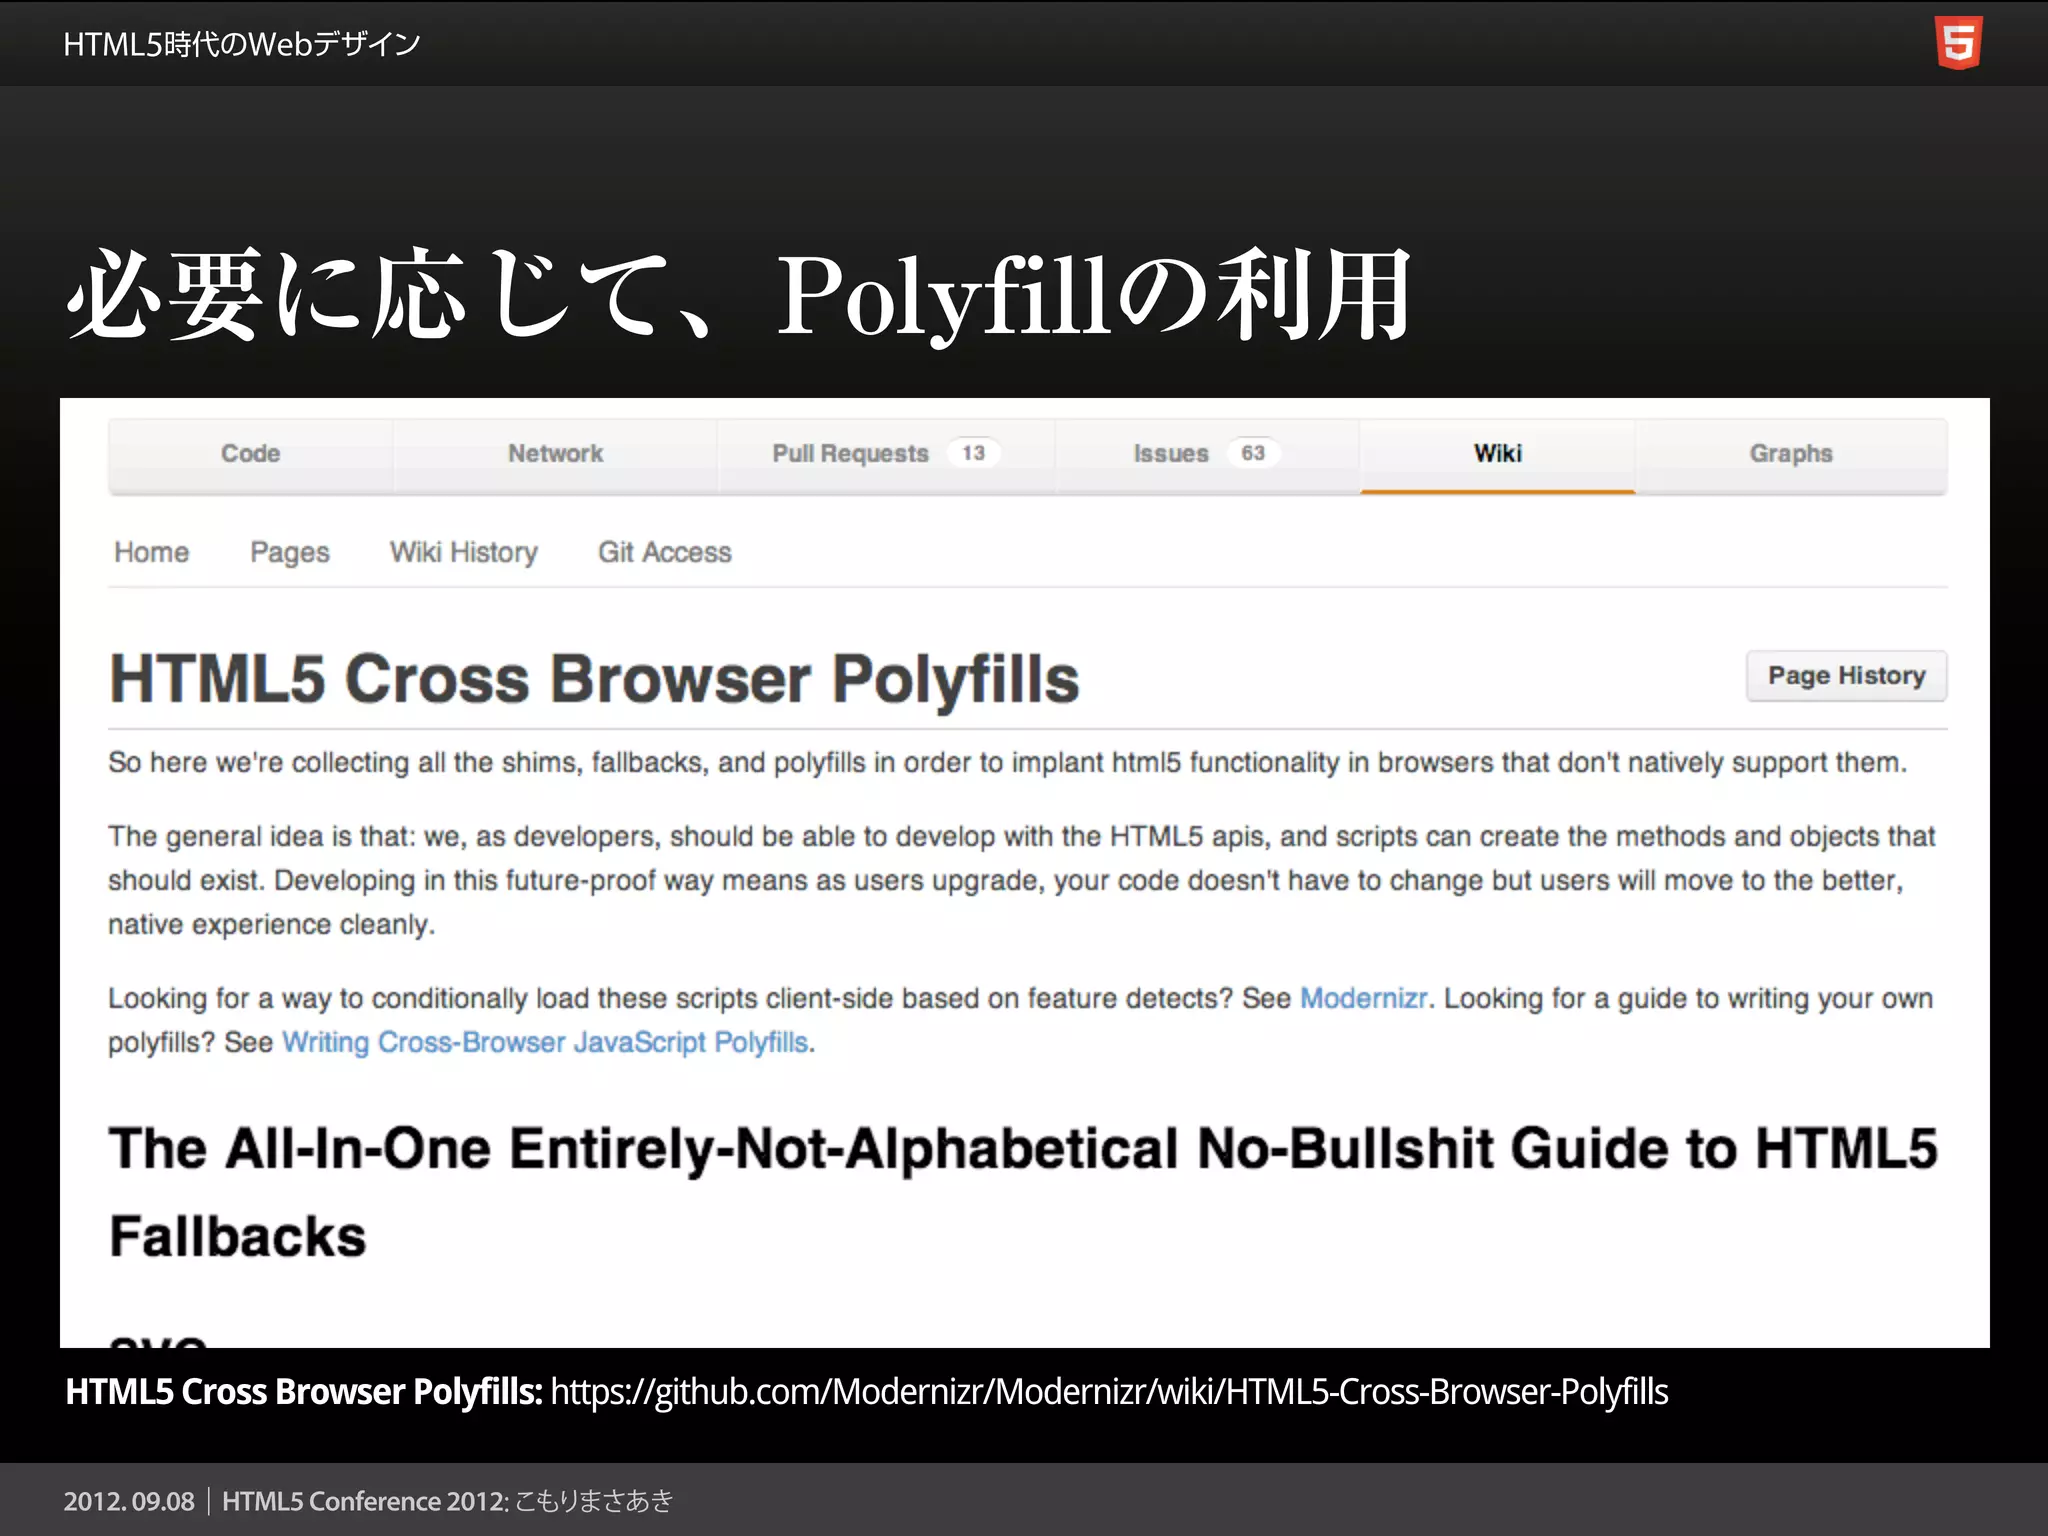
Task: Open Writing Cross-Browser JavaScript Polyfills link
Action: tap(545, 1042)
